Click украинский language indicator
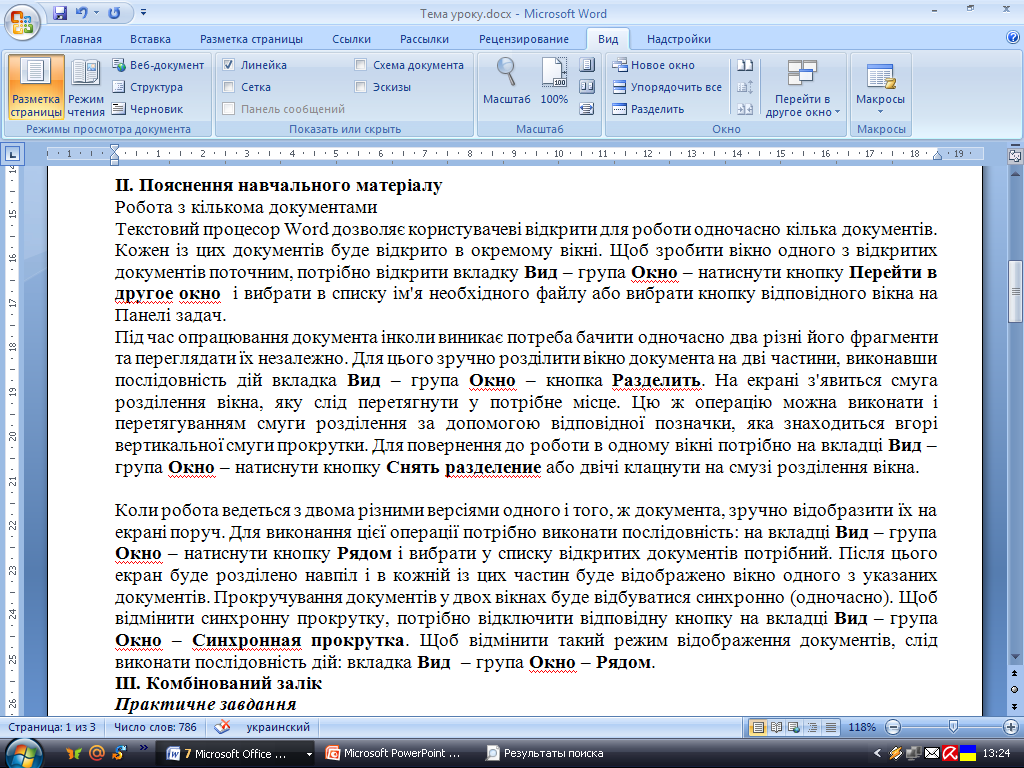1024x768 pixels. click(x=278, y=727)
